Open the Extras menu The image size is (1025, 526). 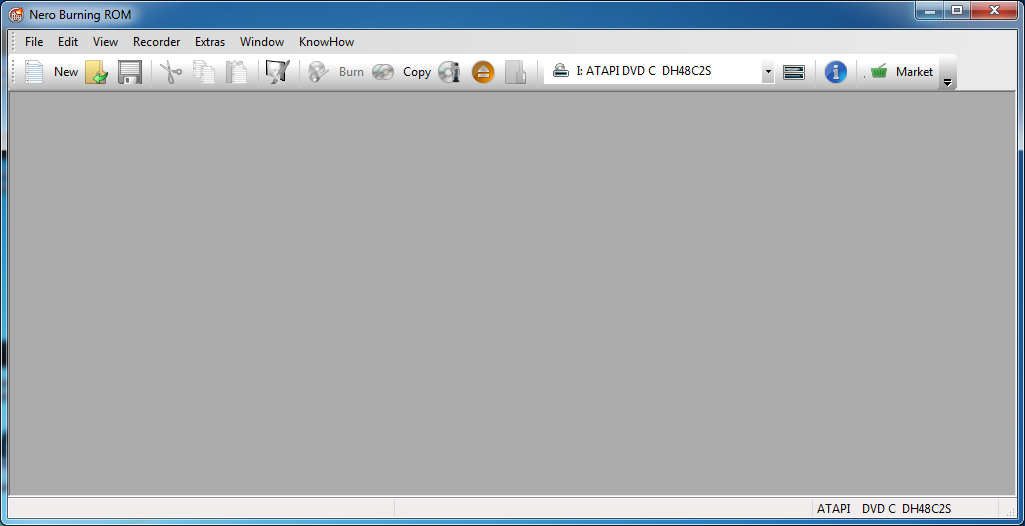210,42
